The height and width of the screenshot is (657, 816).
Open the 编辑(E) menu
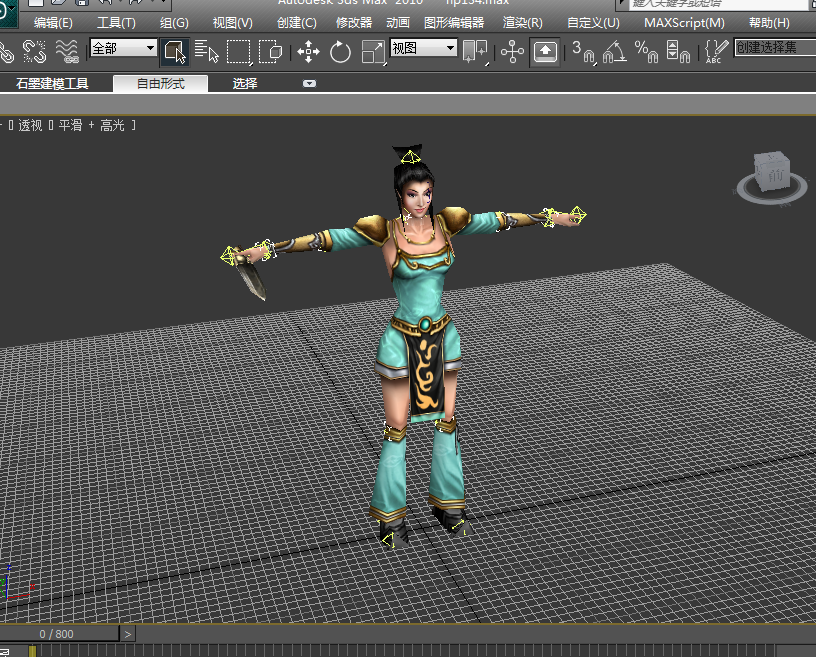pyautogui.click(x=53, y=23)
